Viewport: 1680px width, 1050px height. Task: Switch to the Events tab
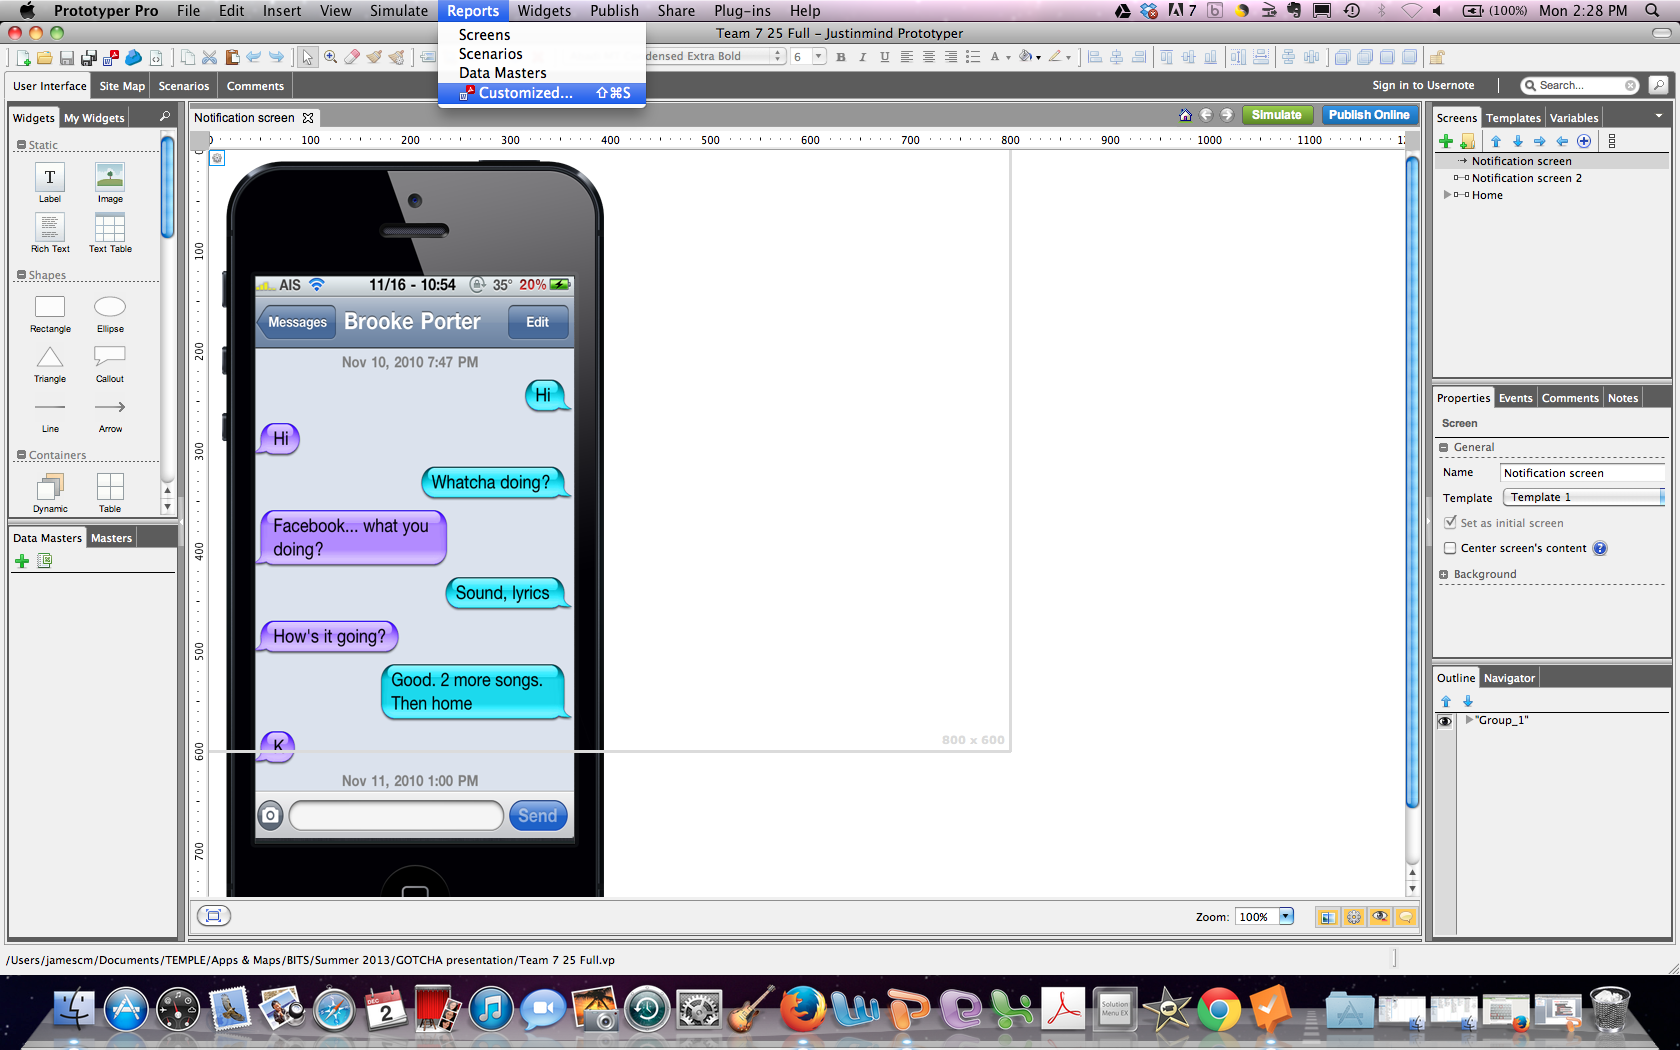tap(1515, 398)
